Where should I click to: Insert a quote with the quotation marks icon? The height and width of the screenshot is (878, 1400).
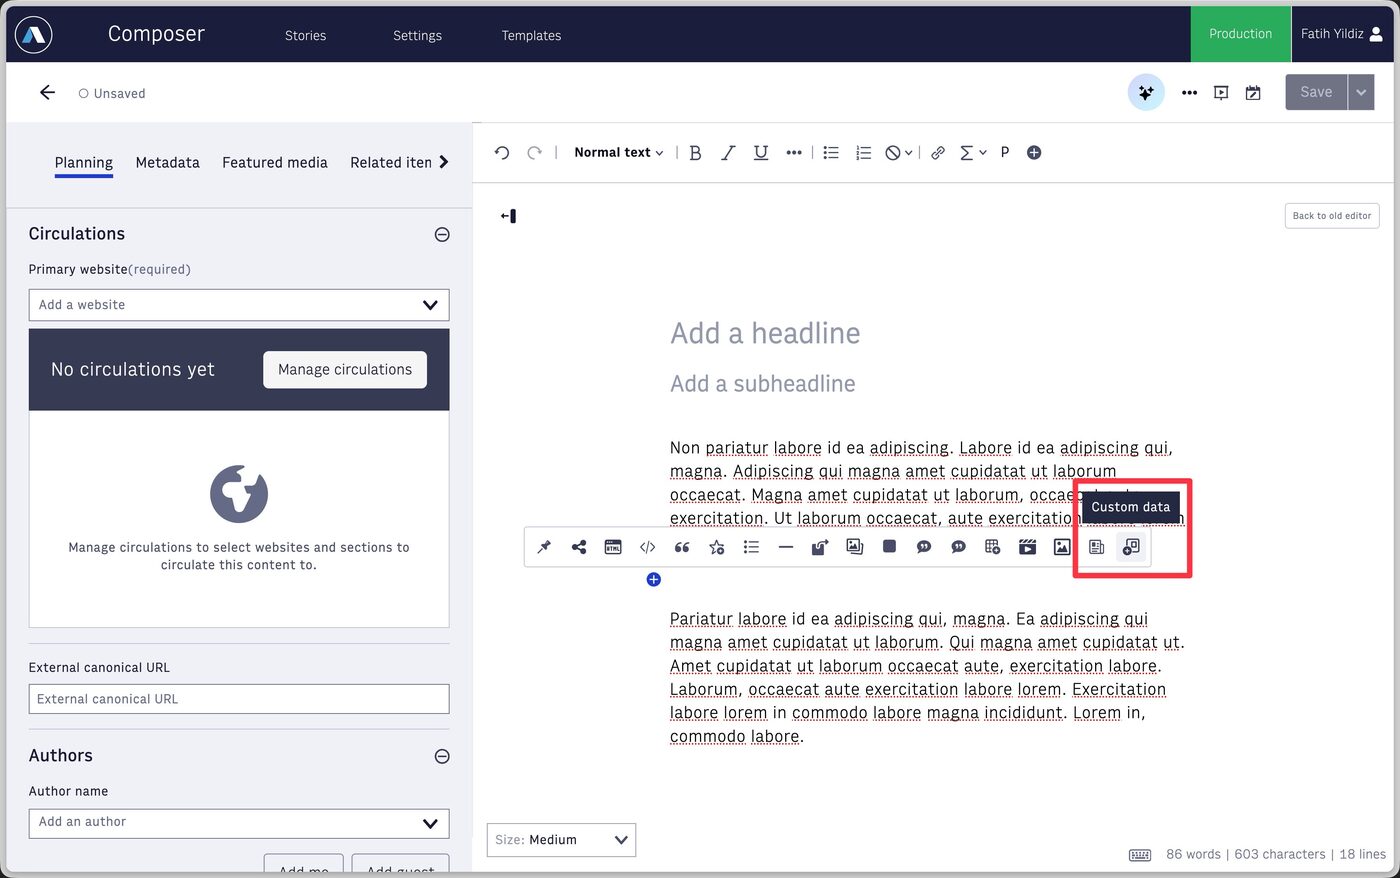point(682,547)
